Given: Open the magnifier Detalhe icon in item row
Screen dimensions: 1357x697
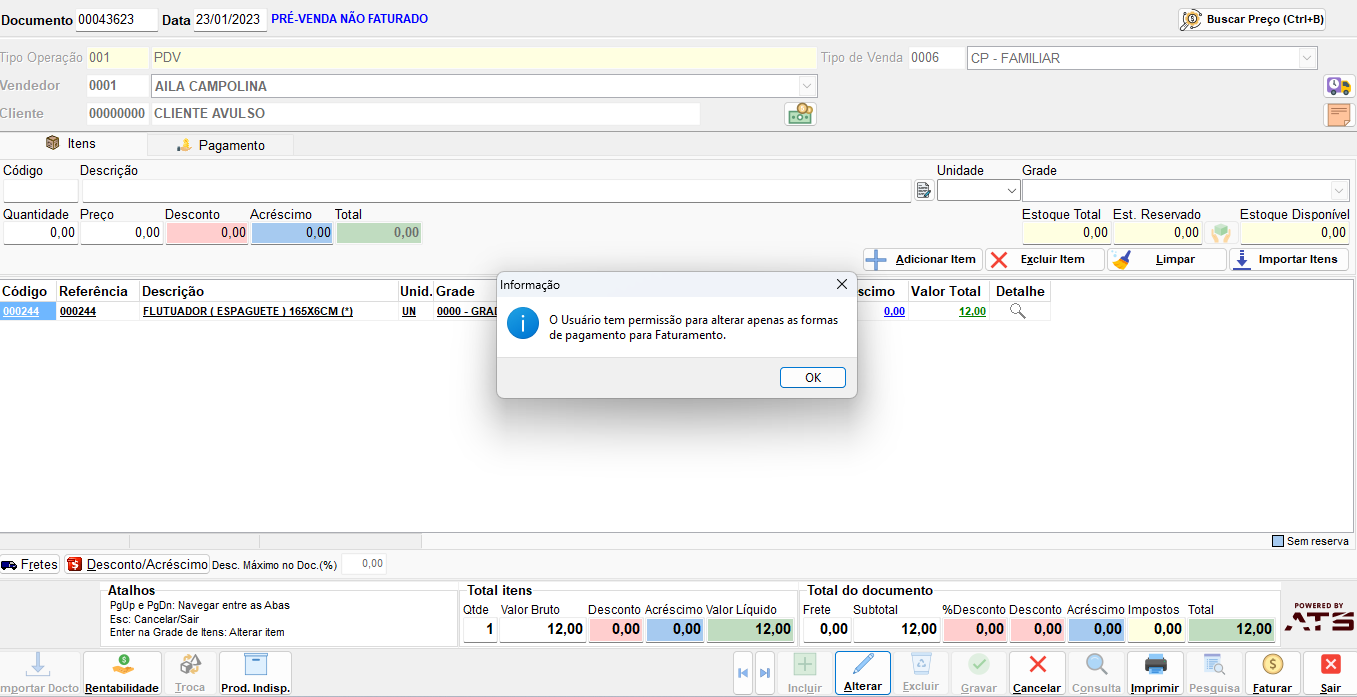Looking at the screenshot, I should coord(1018,311).
